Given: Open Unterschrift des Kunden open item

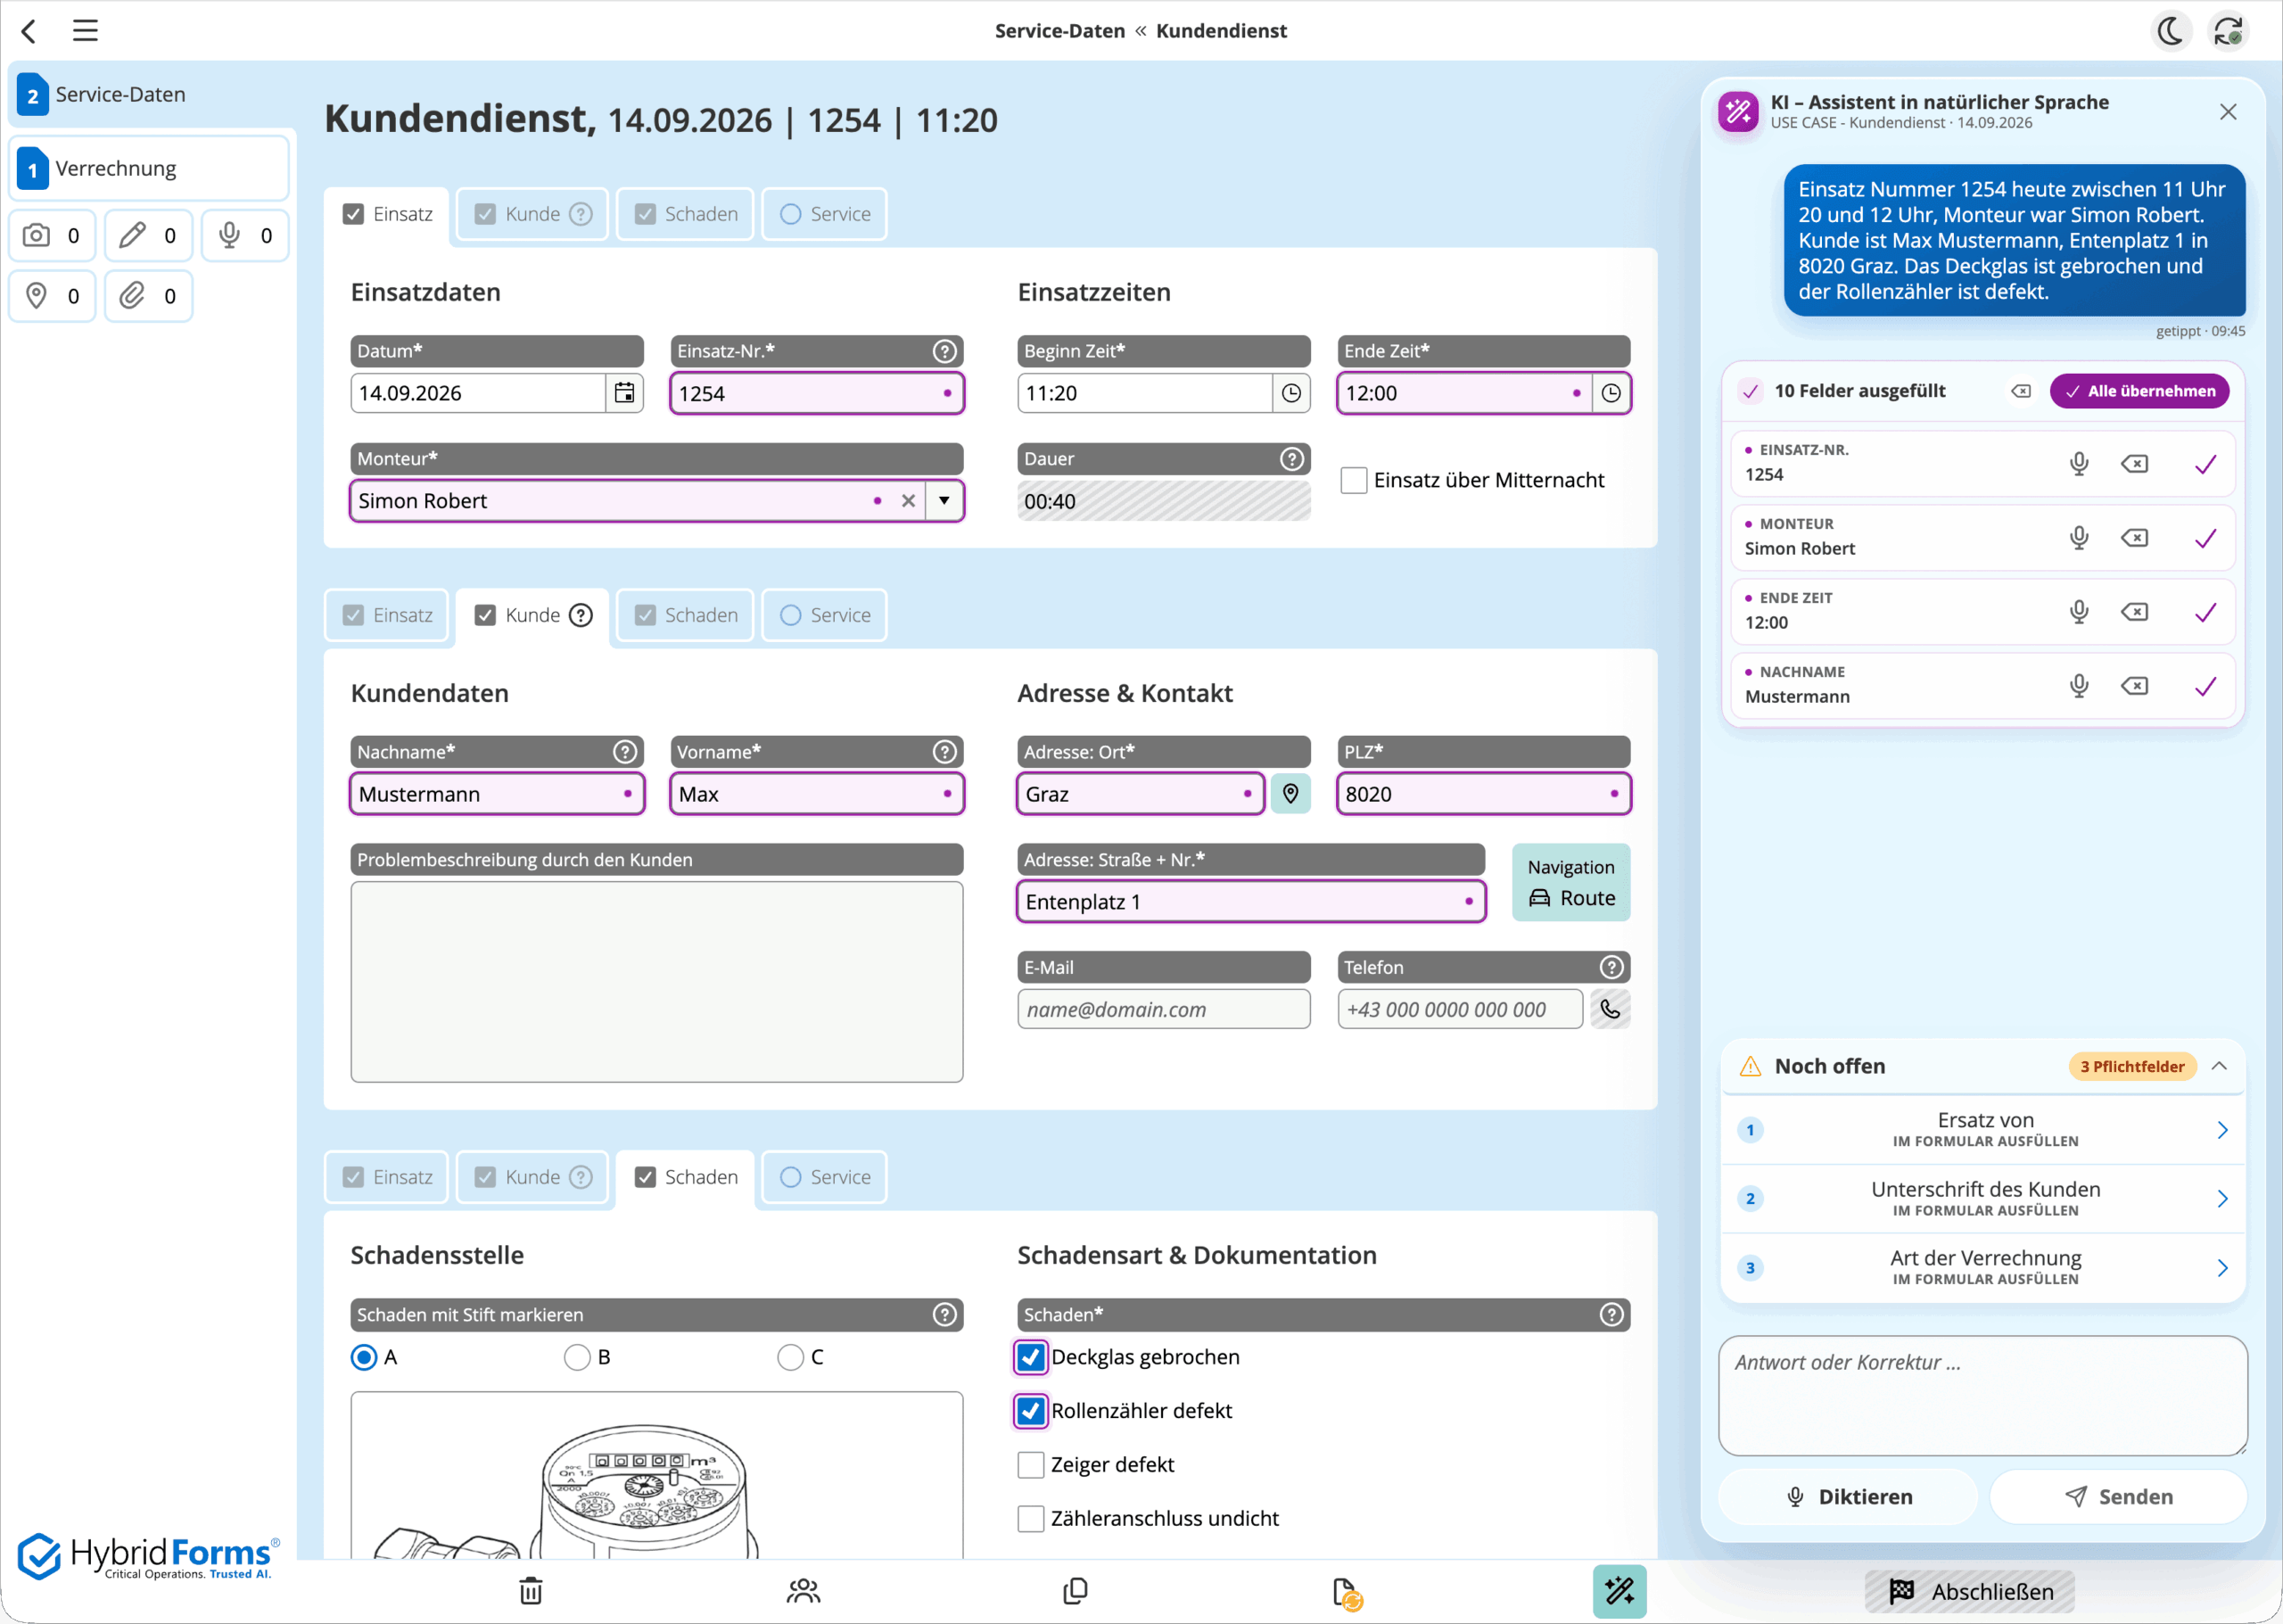Looking at the screenshot, I should coord(1983,1199).
